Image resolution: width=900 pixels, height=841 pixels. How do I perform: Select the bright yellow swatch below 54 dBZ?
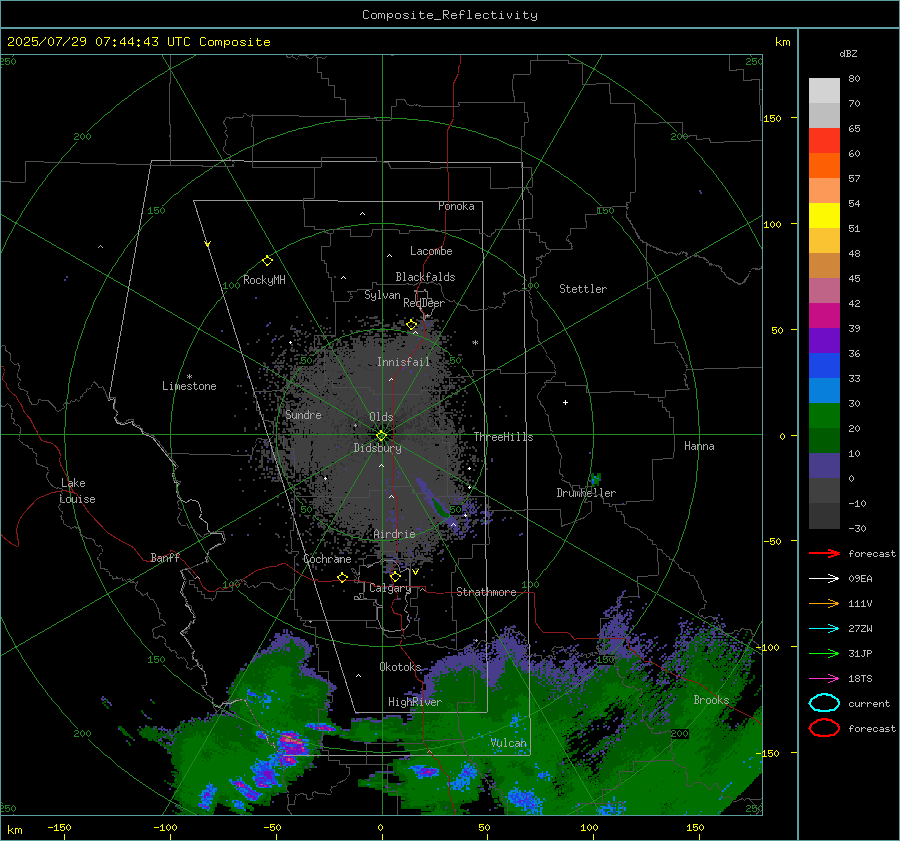point(824,215)
